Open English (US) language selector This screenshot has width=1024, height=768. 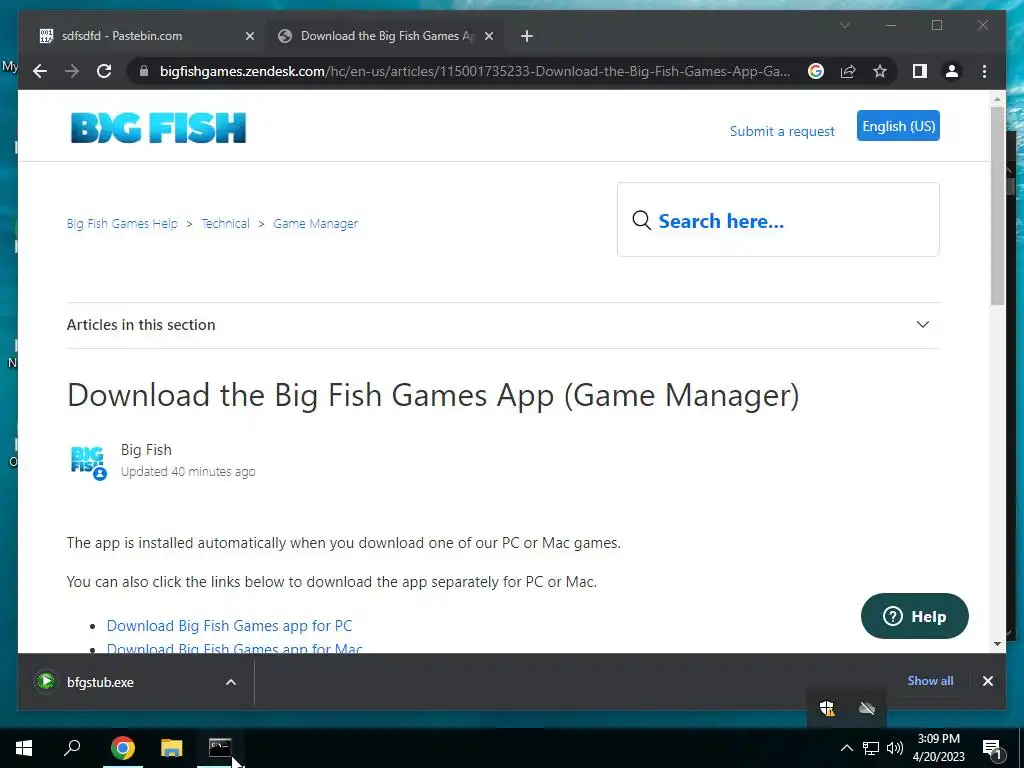pos(898,125)
